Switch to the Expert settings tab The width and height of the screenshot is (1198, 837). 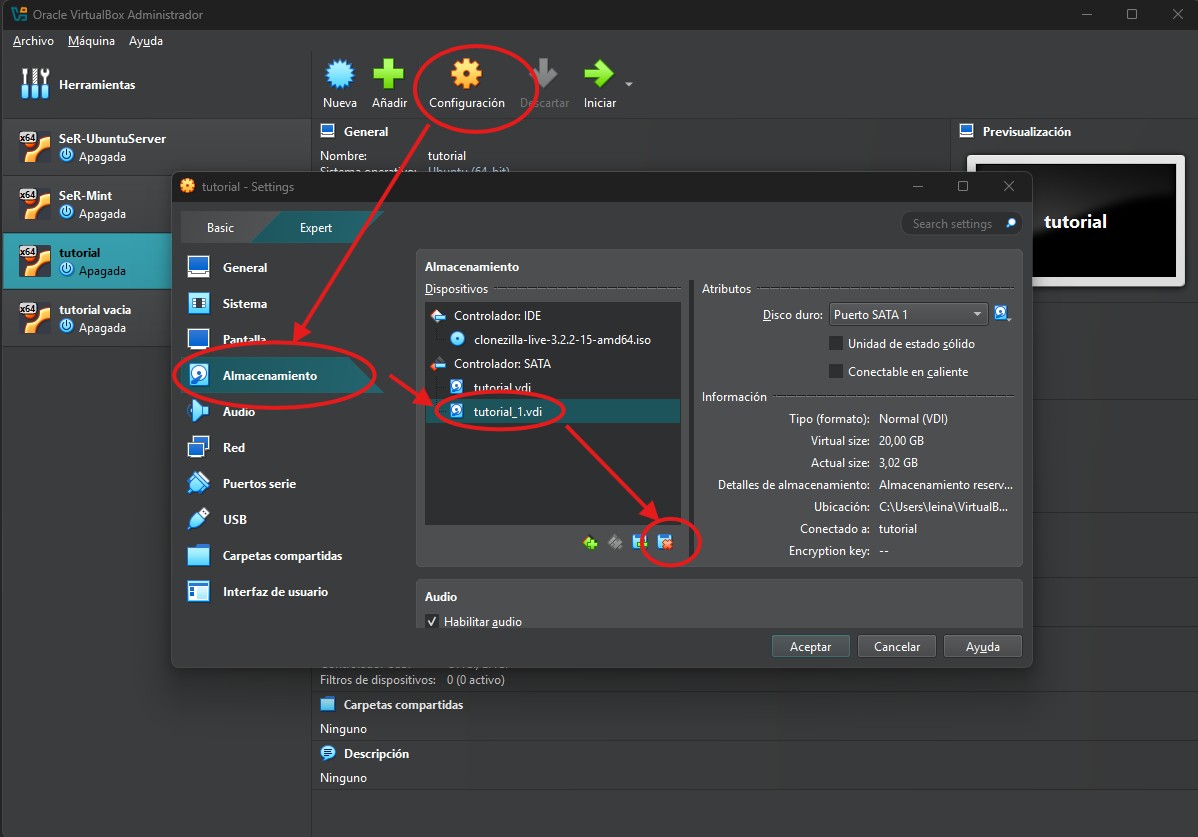tap(316, 228)
